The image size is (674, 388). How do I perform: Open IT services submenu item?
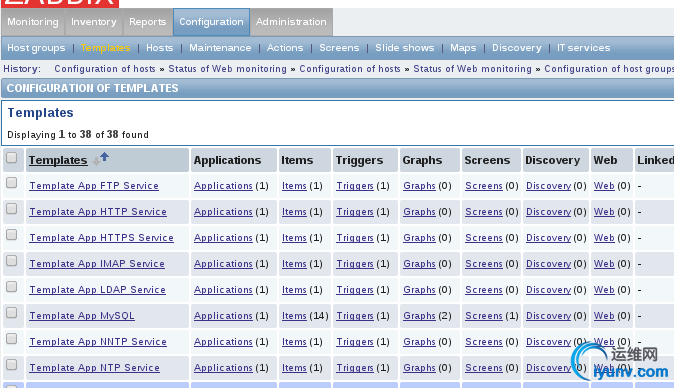coord(583,48)
